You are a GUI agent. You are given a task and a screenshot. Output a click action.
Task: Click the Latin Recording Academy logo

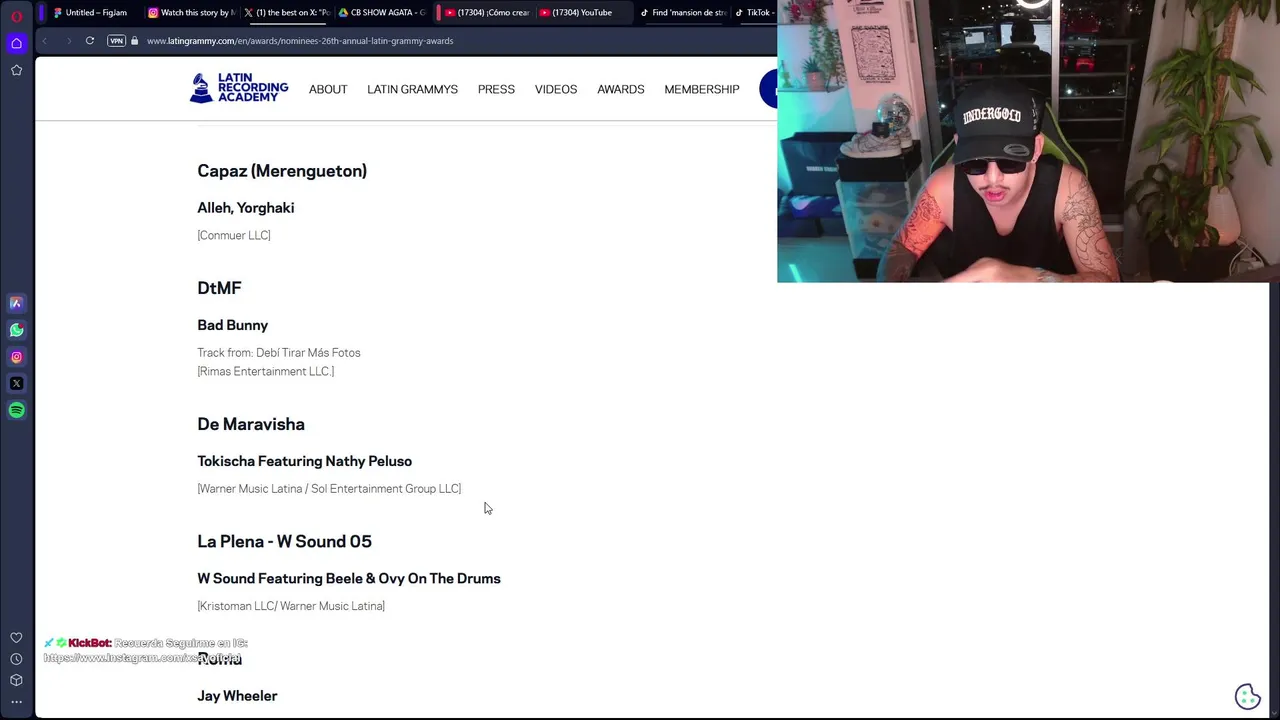pos(239,88)
